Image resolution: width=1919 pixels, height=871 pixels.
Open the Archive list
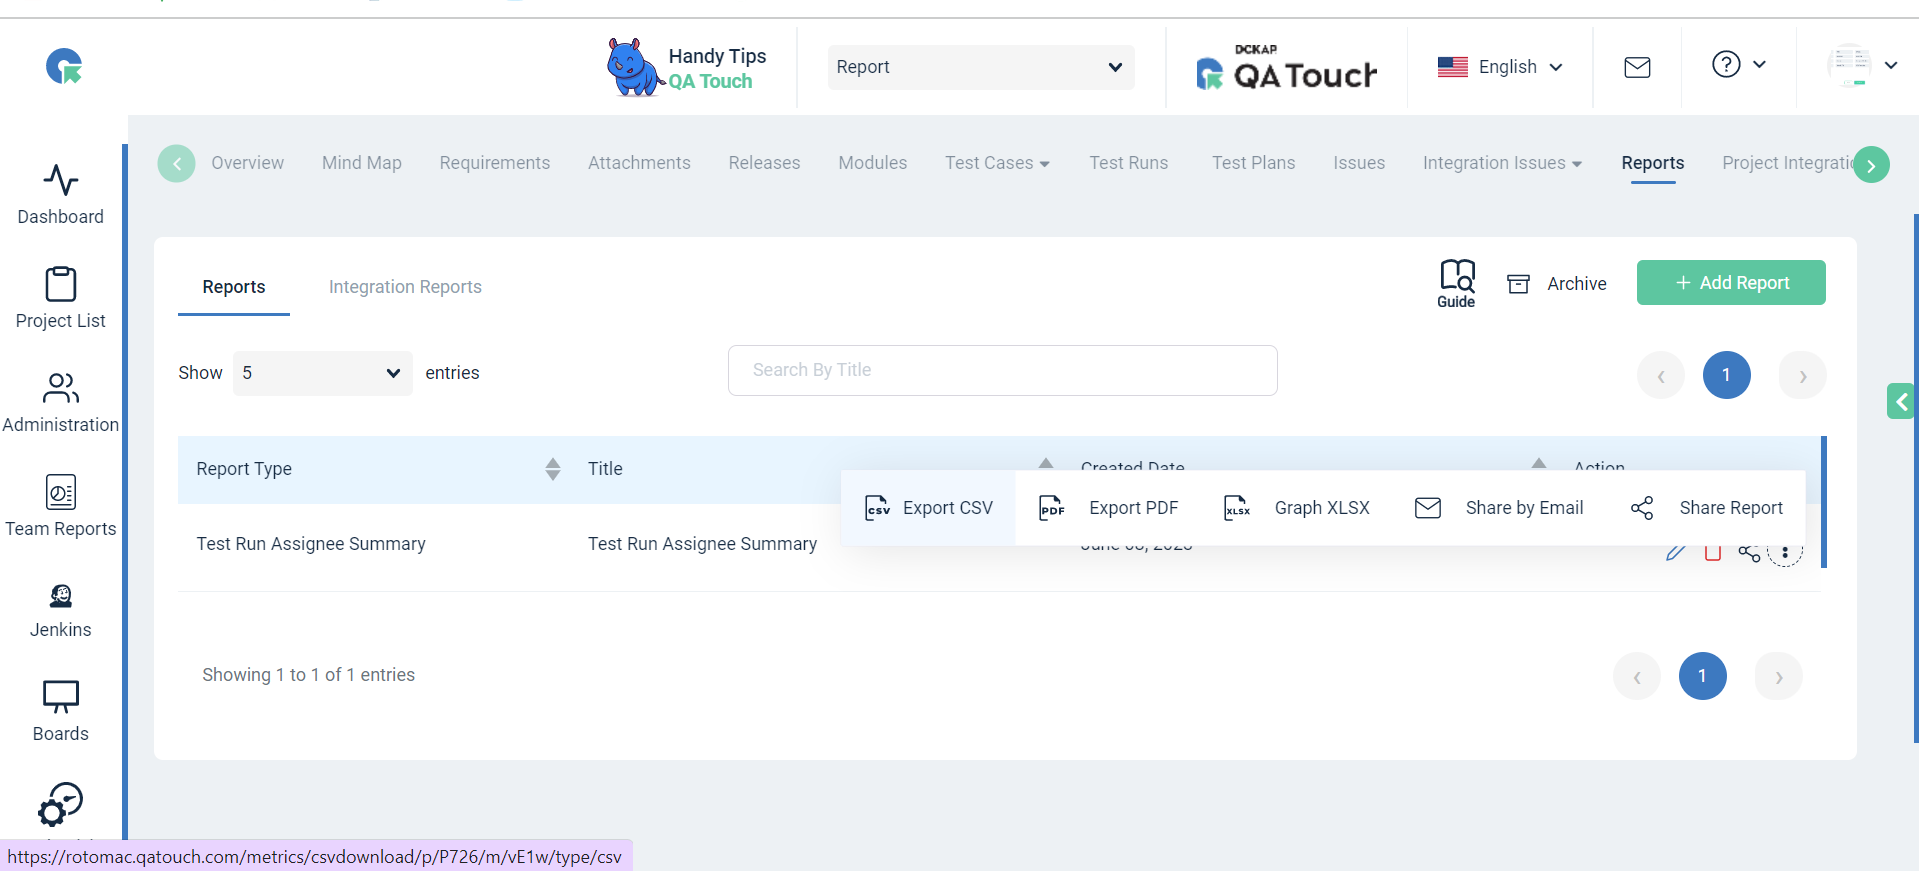point(1557,284)
